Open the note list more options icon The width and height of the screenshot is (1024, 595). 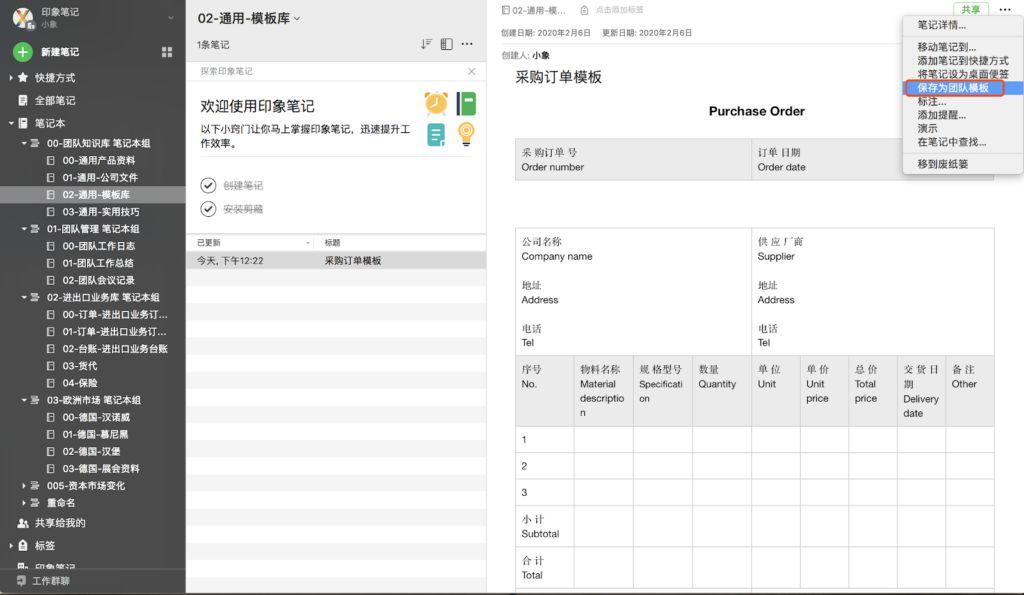click(467, 44)
